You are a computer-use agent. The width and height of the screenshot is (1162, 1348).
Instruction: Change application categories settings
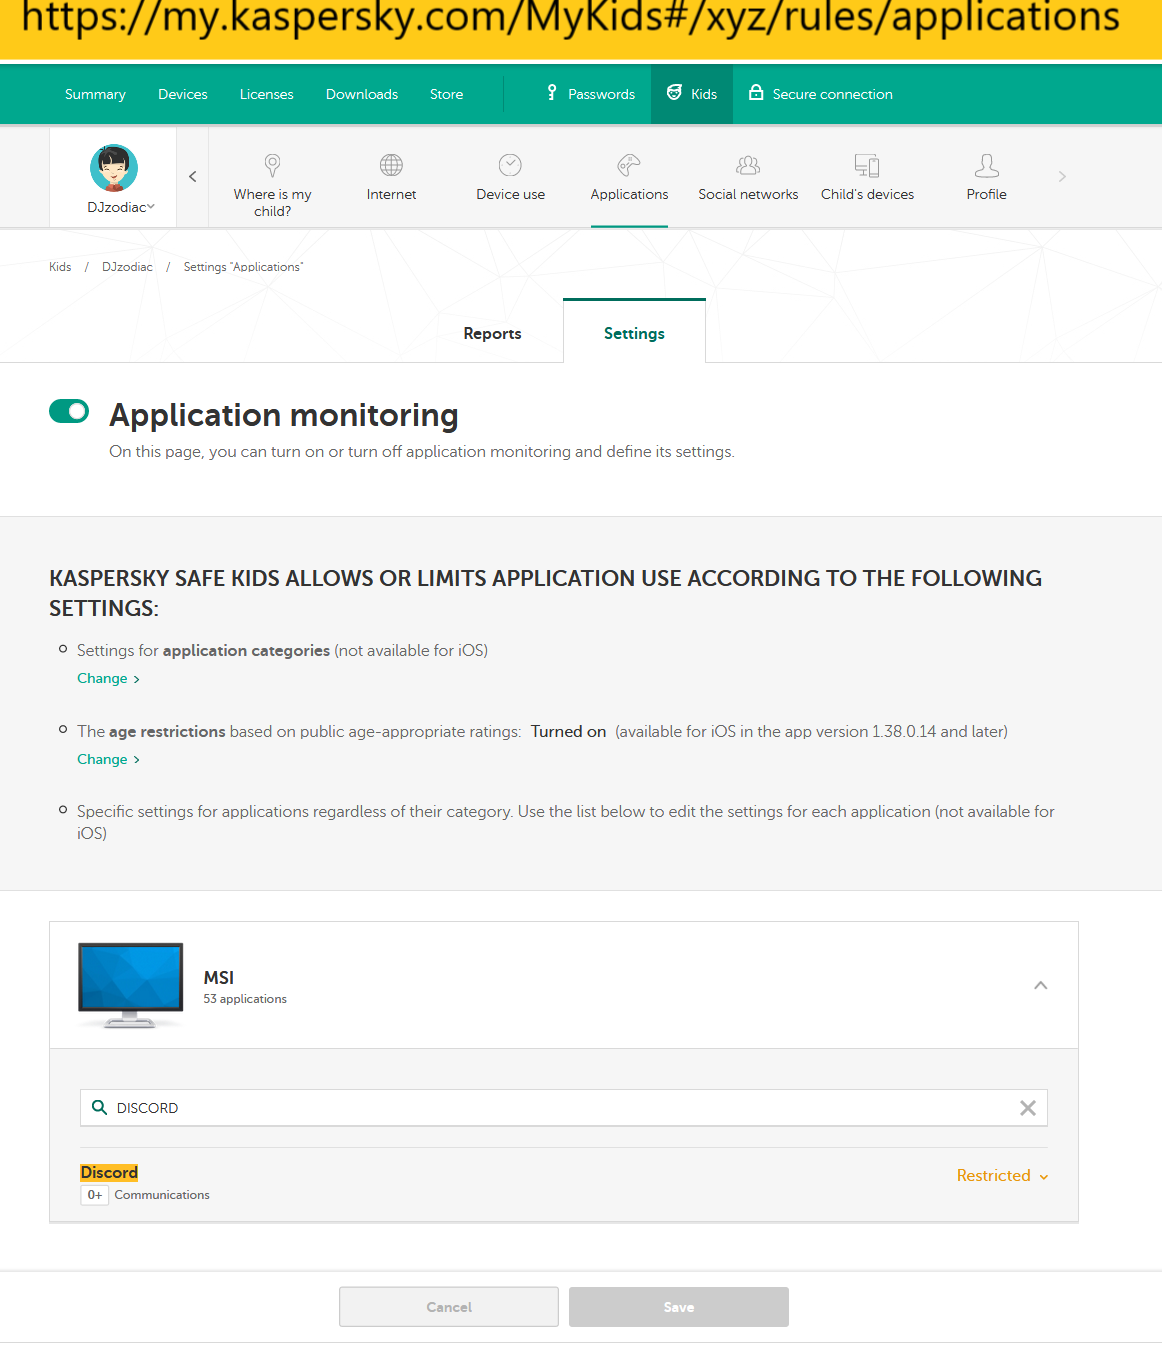pyautogui.click(x=108, y=678)
